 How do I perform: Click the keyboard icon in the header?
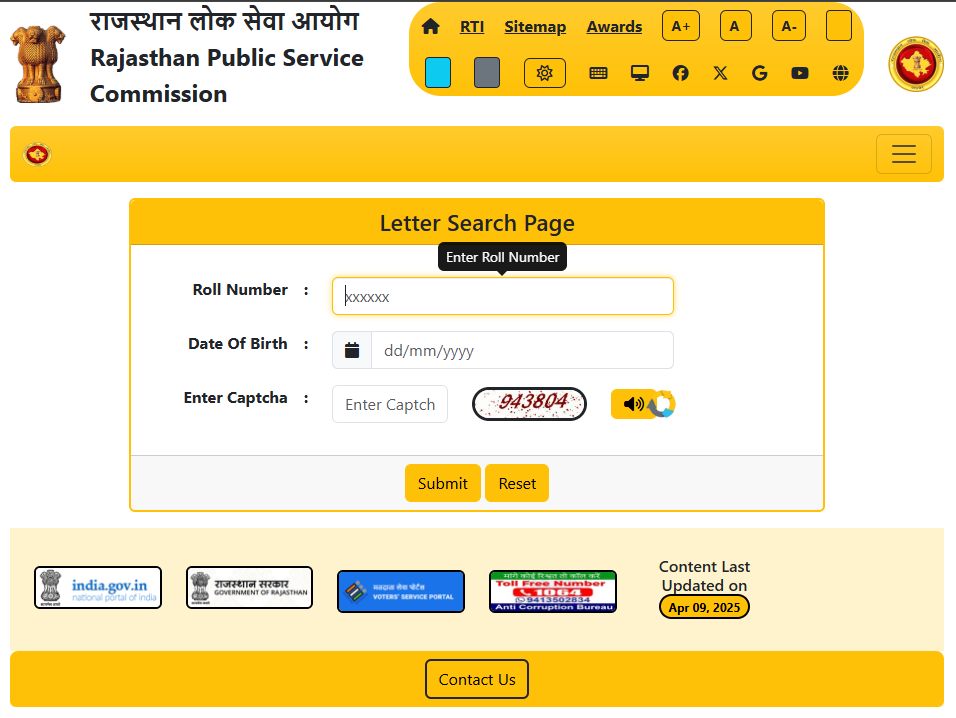(598, 73)
